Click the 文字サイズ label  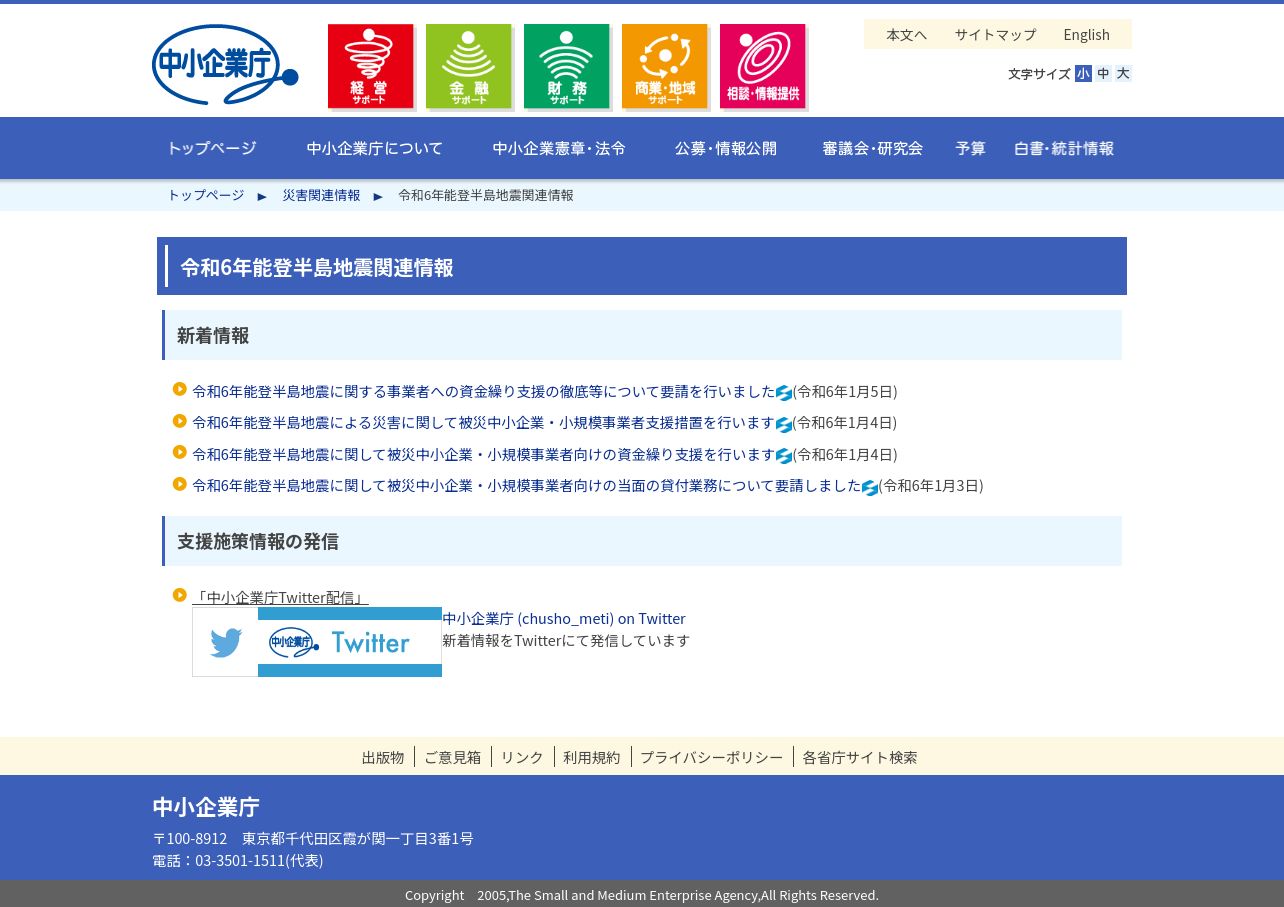coord(1039,74)
